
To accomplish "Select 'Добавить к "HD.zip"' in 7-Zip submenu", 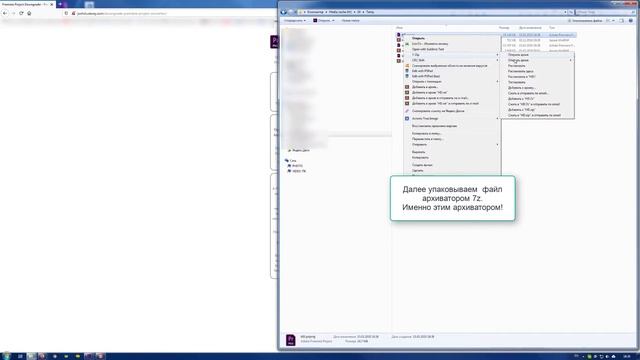I will click(521, 110).
